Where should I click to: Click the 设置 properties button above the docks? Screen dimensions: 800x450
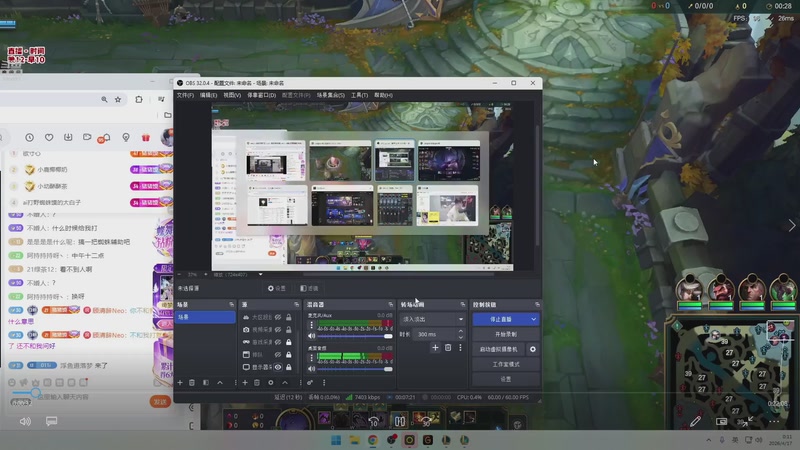pyautogui.click(x=277, y=288)
